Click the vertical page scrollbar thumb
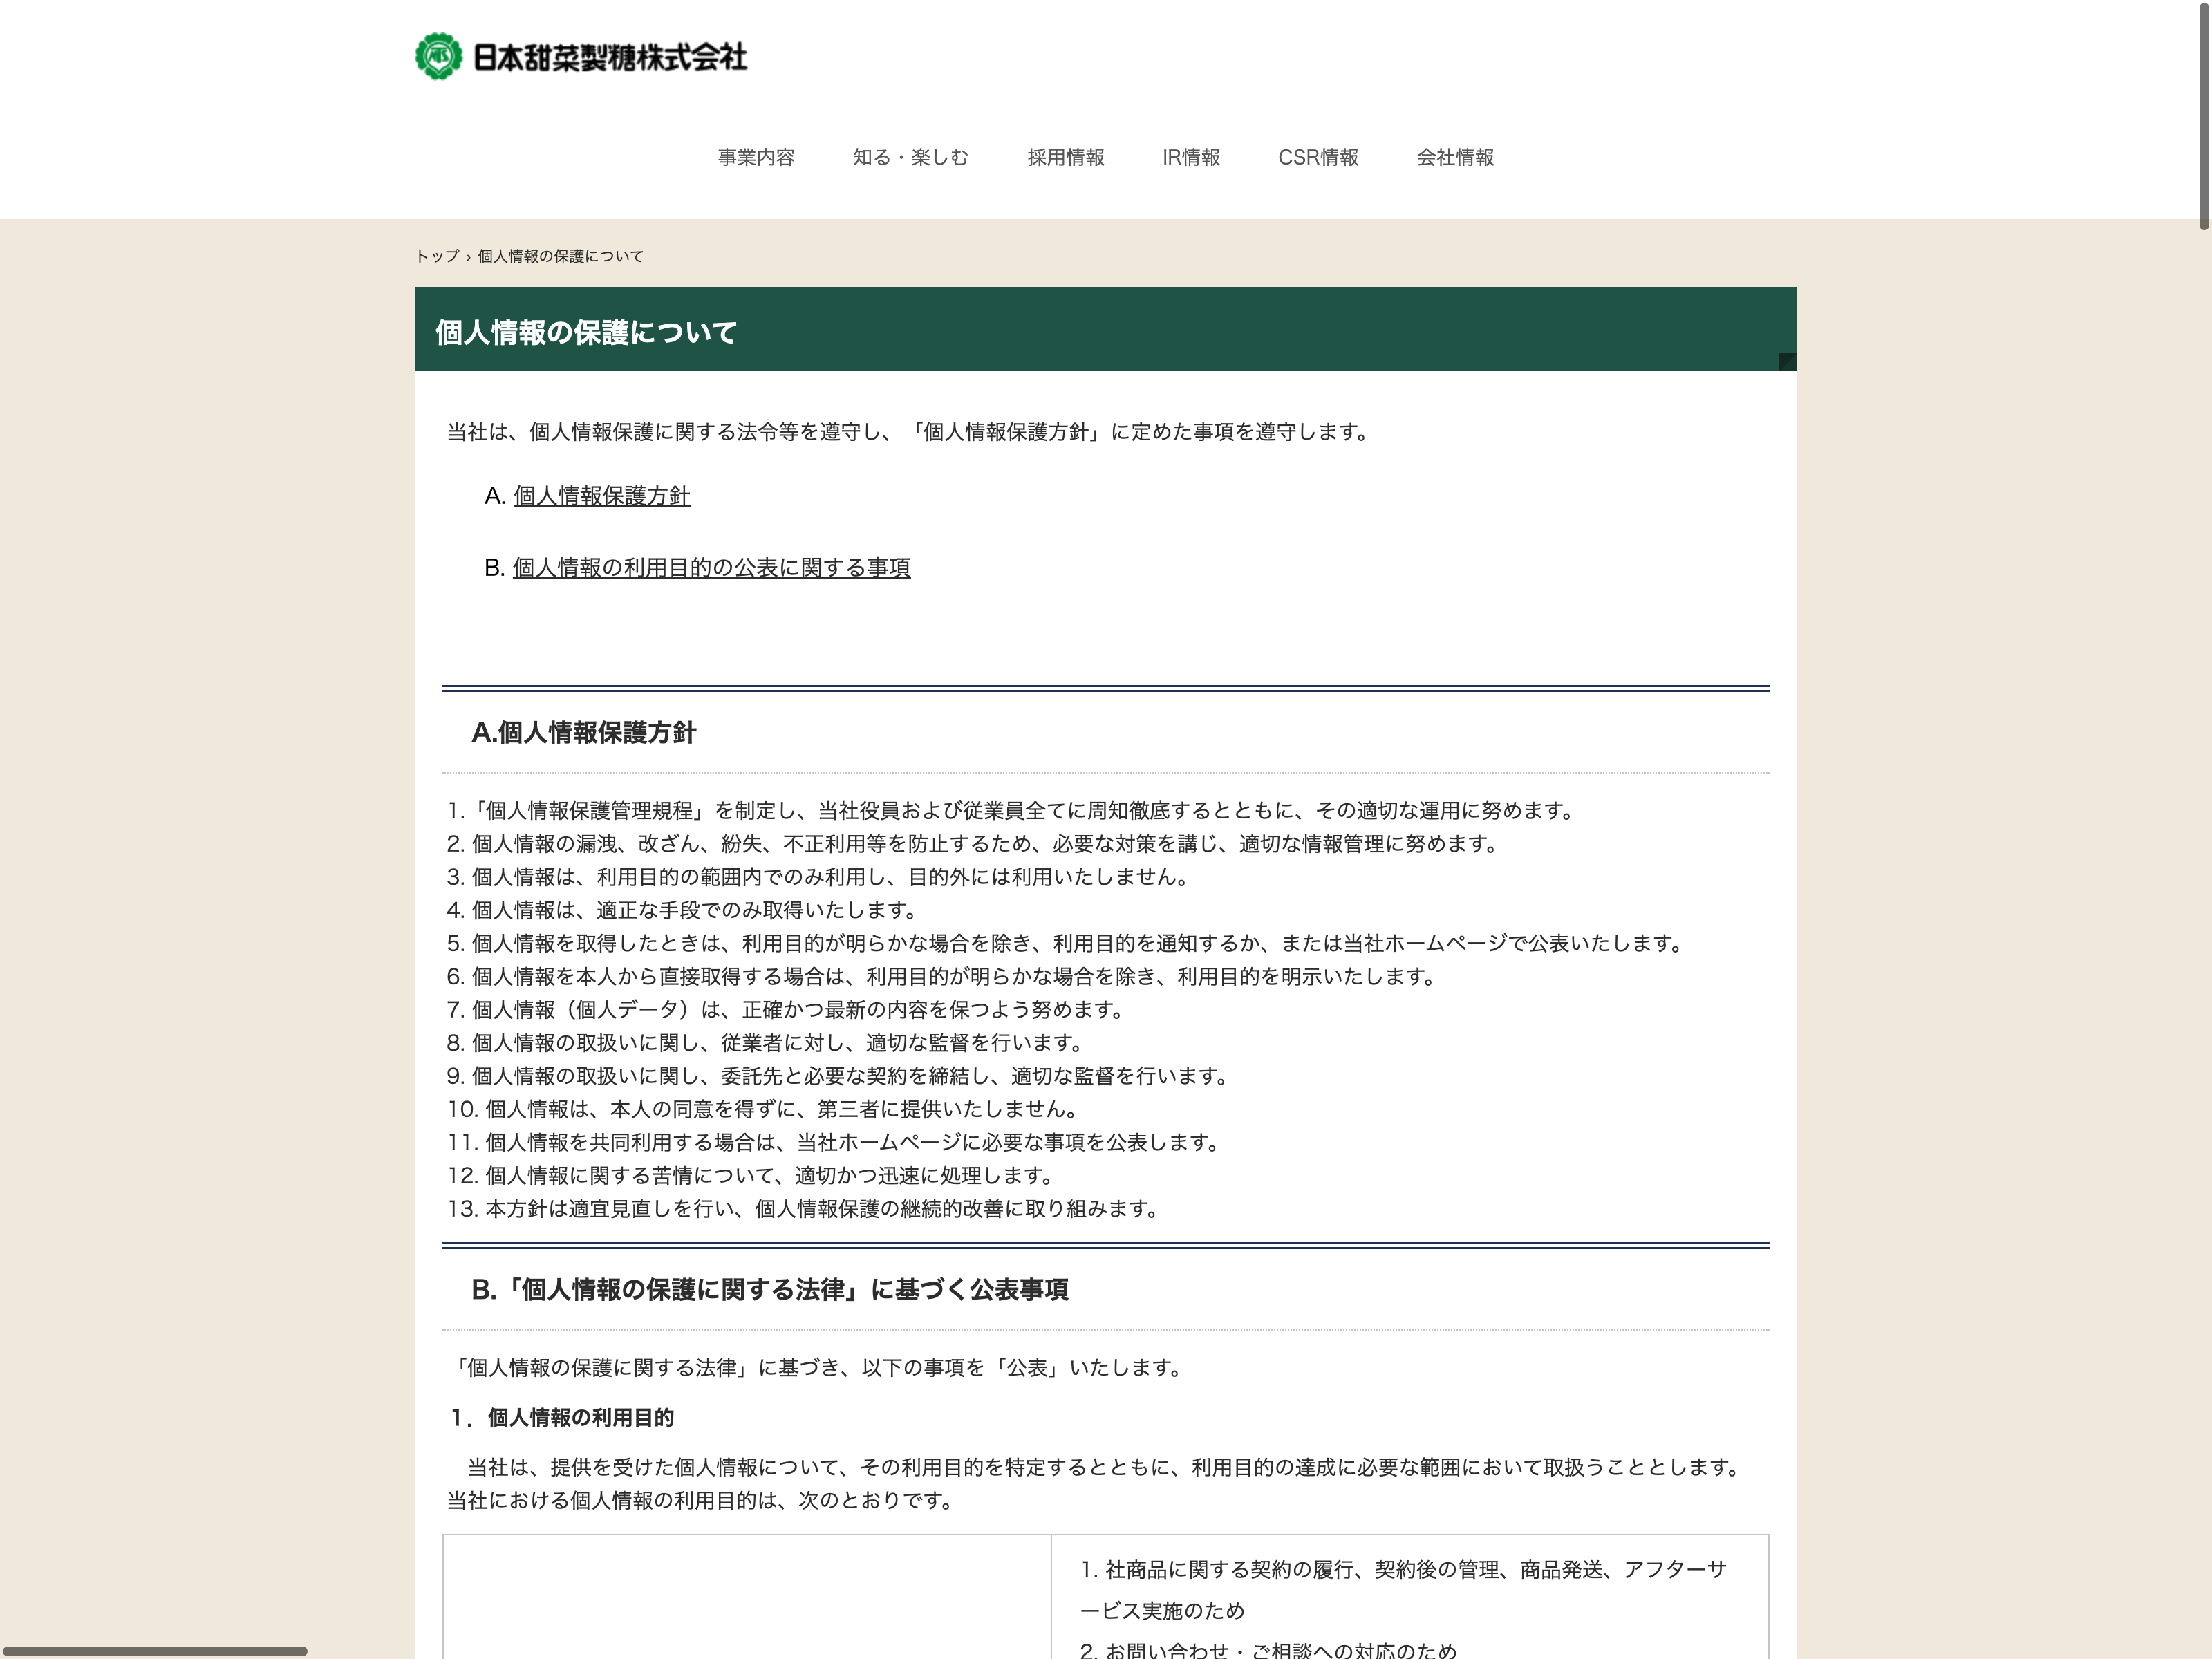 pyautogui.click(x=2203, y=115)
